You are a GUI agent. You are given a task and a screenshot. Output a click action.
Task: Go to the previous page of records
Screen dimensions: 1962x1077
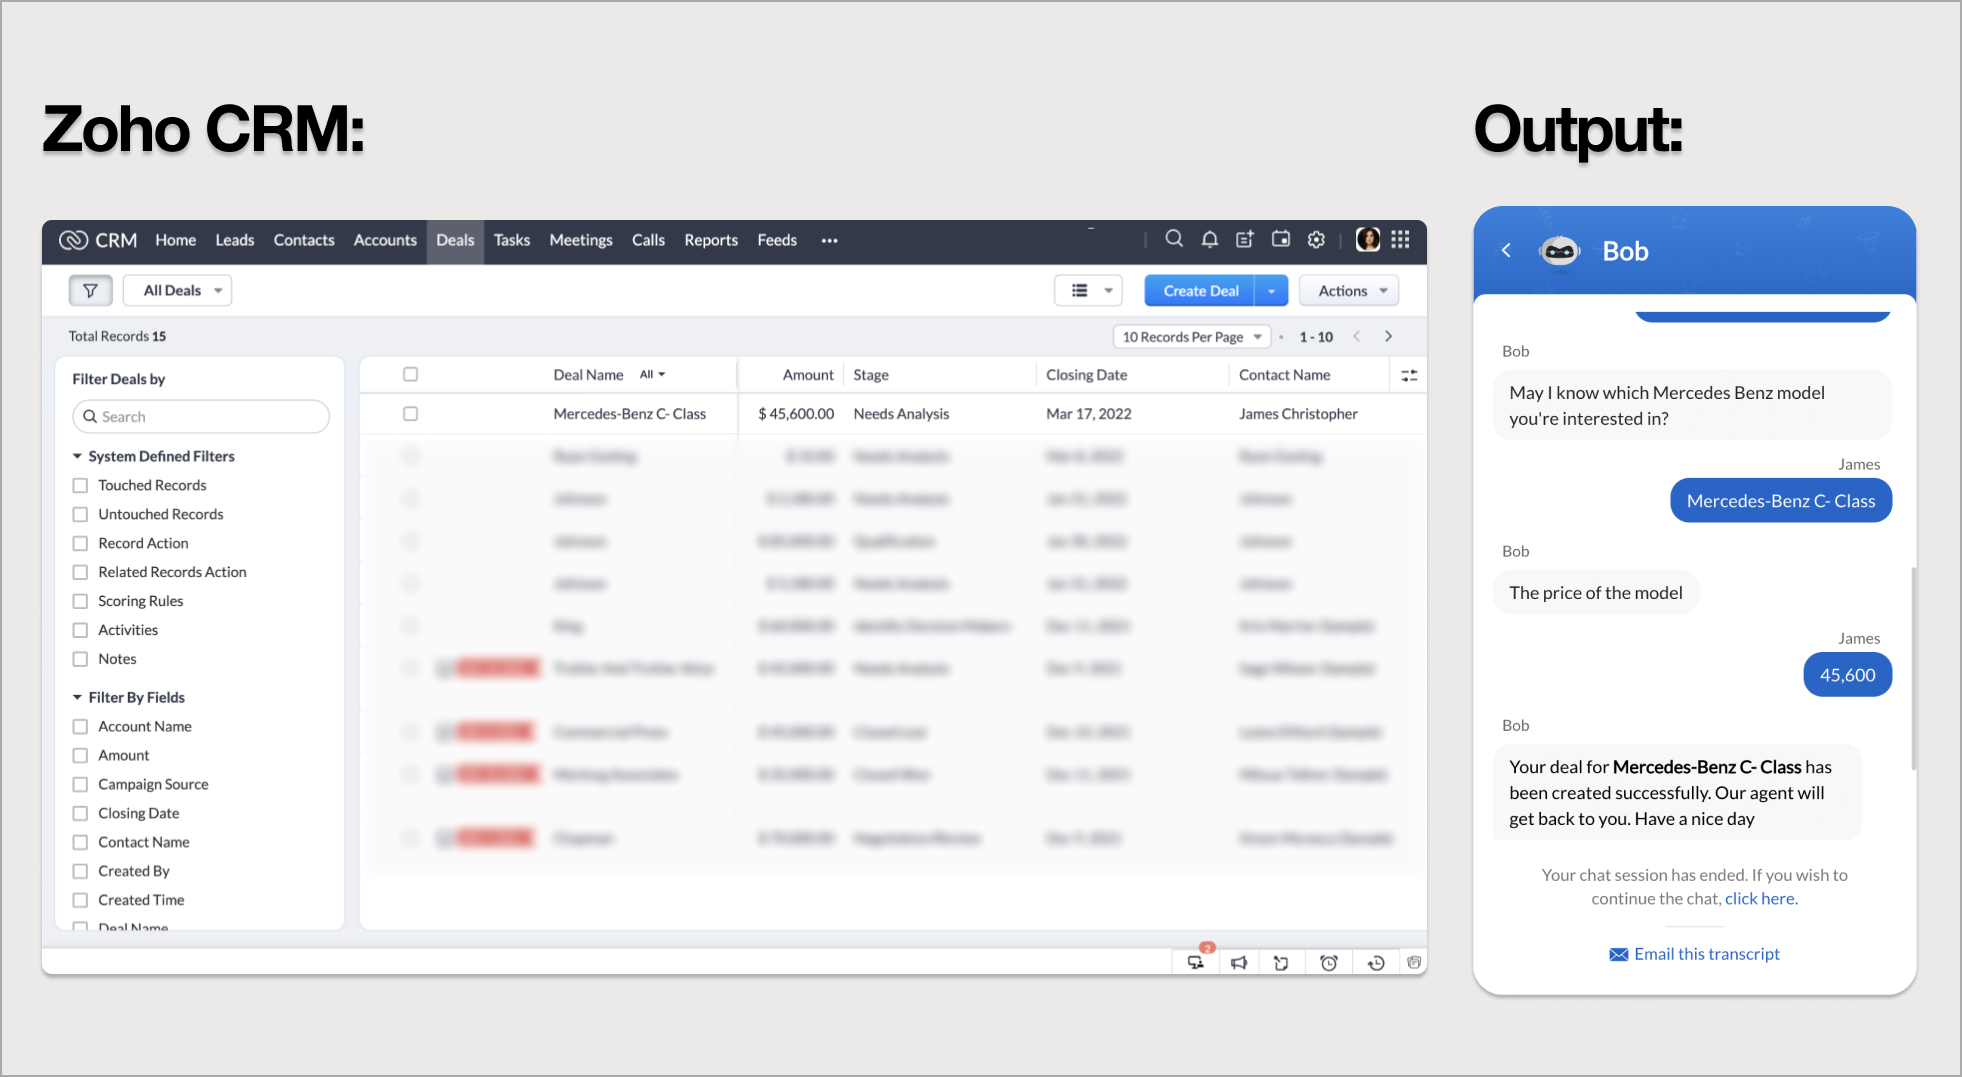[1356, 336]
